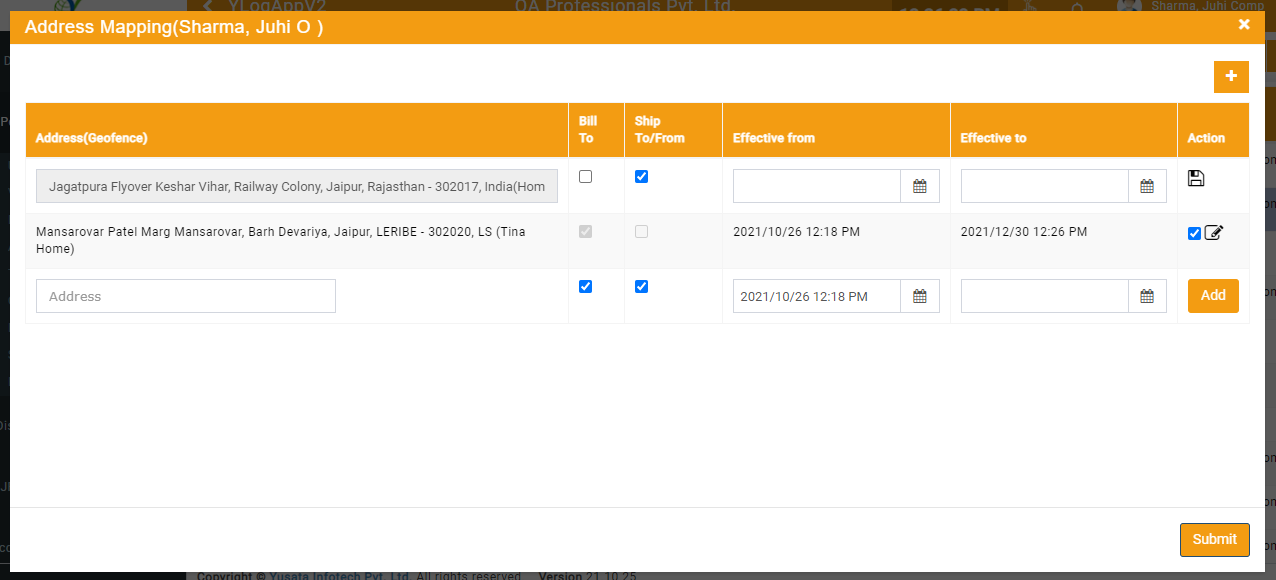Untick the Action checkbox on Mansarovar row
The width and height of the screenshot is (1276, 580).
[x=1194, y=234]
